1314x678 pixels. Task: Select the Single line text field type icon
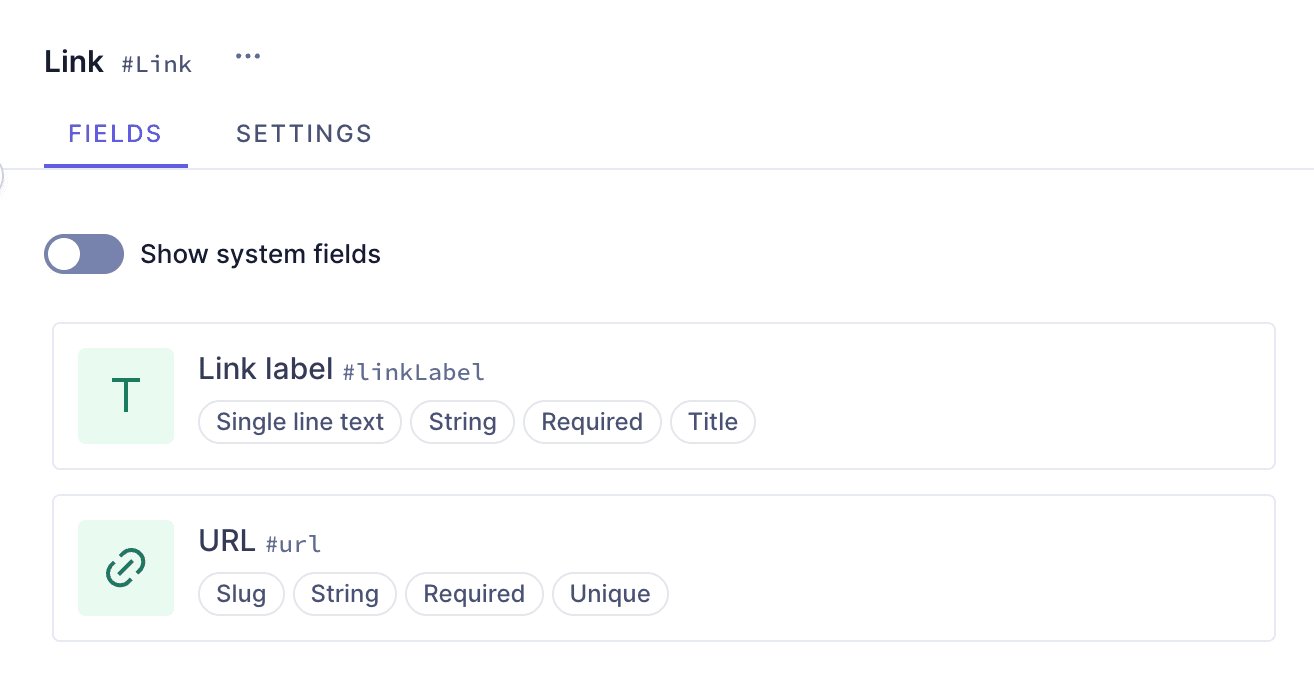(x=125, y=396)
